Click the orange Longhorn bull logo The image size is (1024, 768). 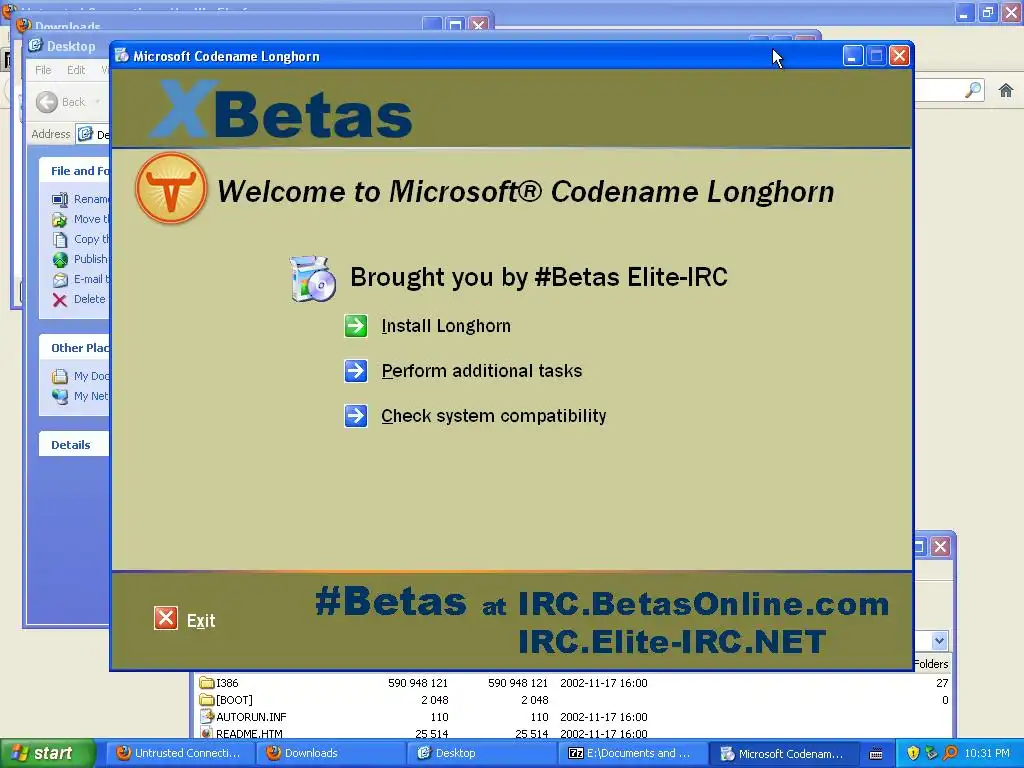(x=171, y=188)
